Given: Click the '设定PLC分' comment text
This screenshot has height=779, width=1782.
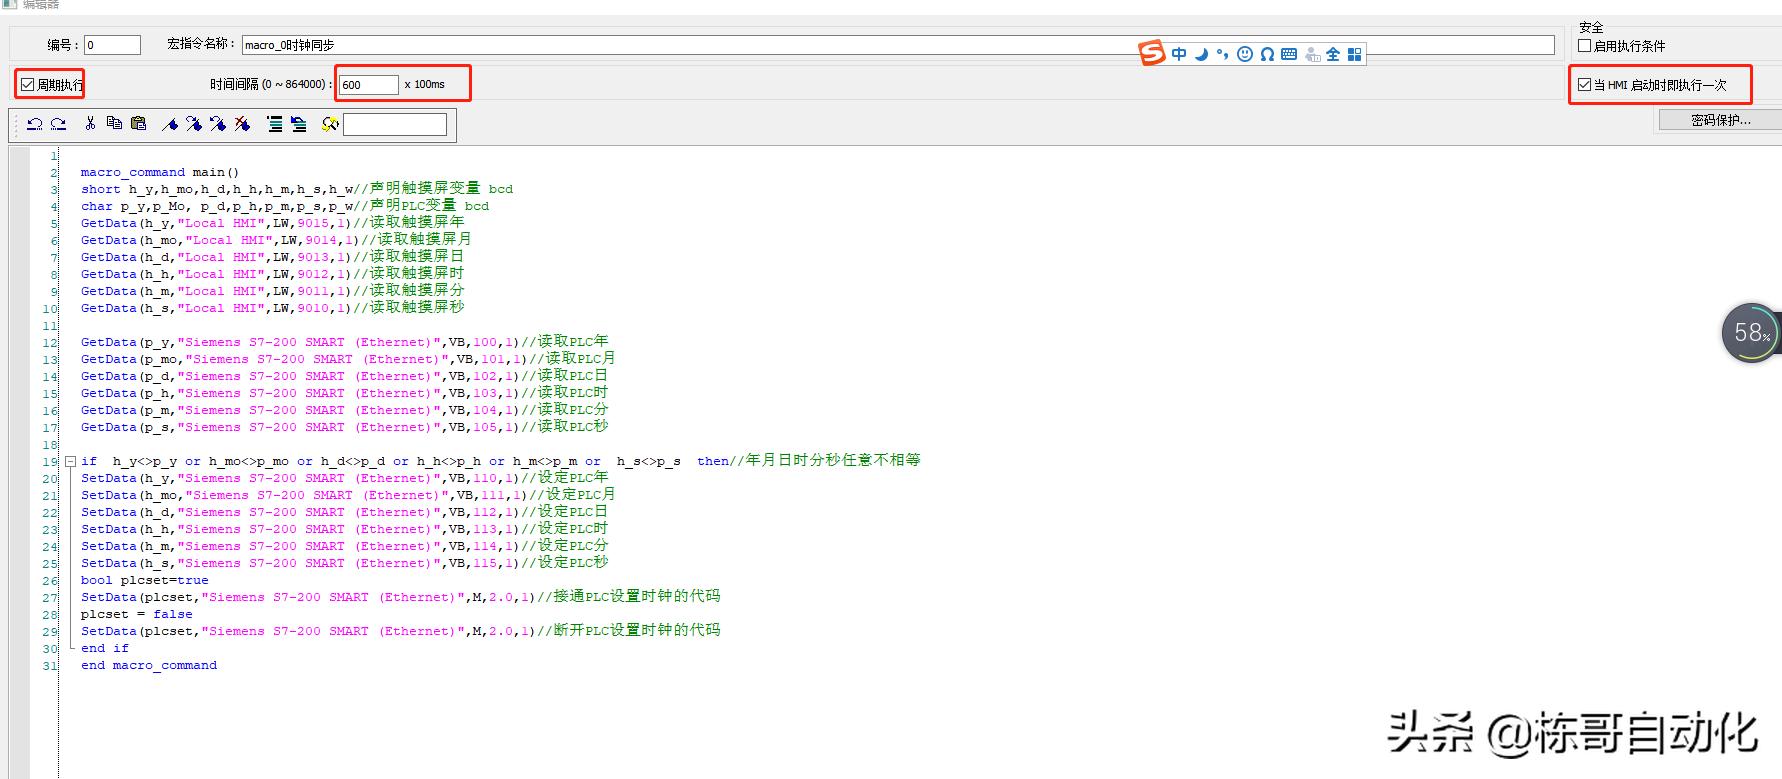Looking at the screenshot, I should coord(572,545).
